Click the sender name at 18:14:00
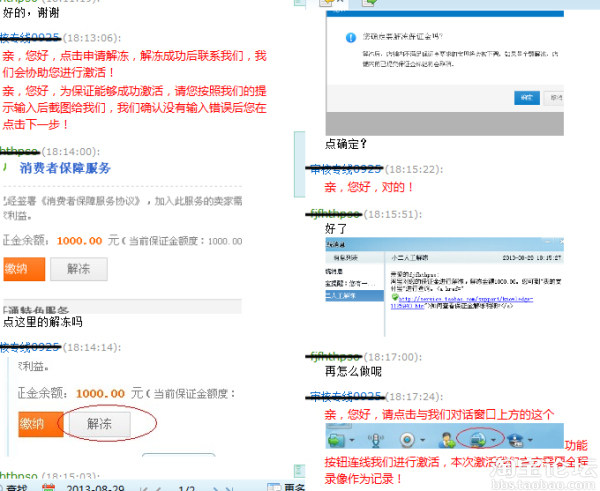600x491 pixels. pos(20,152)
